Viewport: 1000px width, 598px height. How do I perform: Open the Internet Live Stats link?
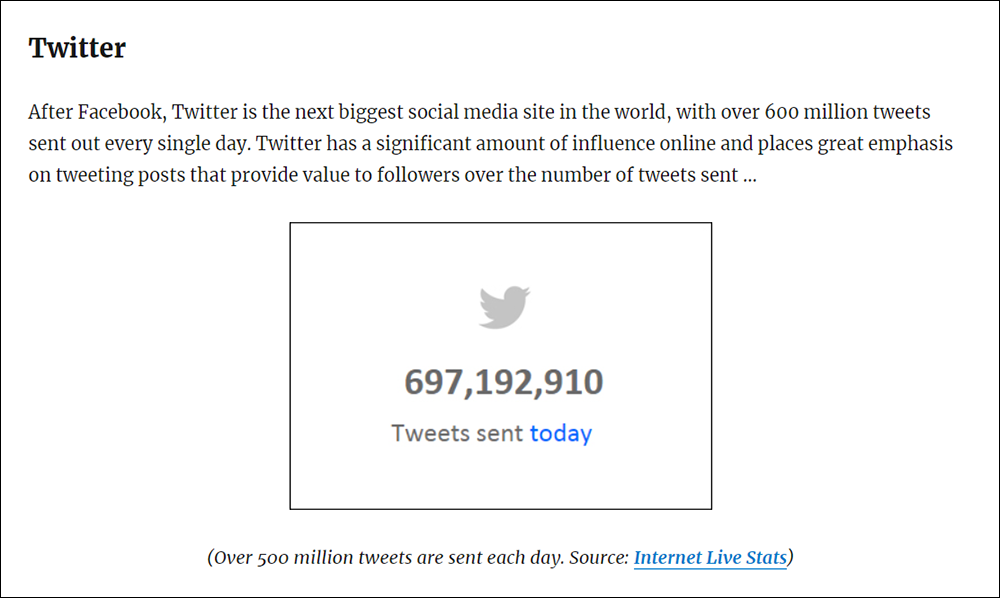[x=710, y=558]
